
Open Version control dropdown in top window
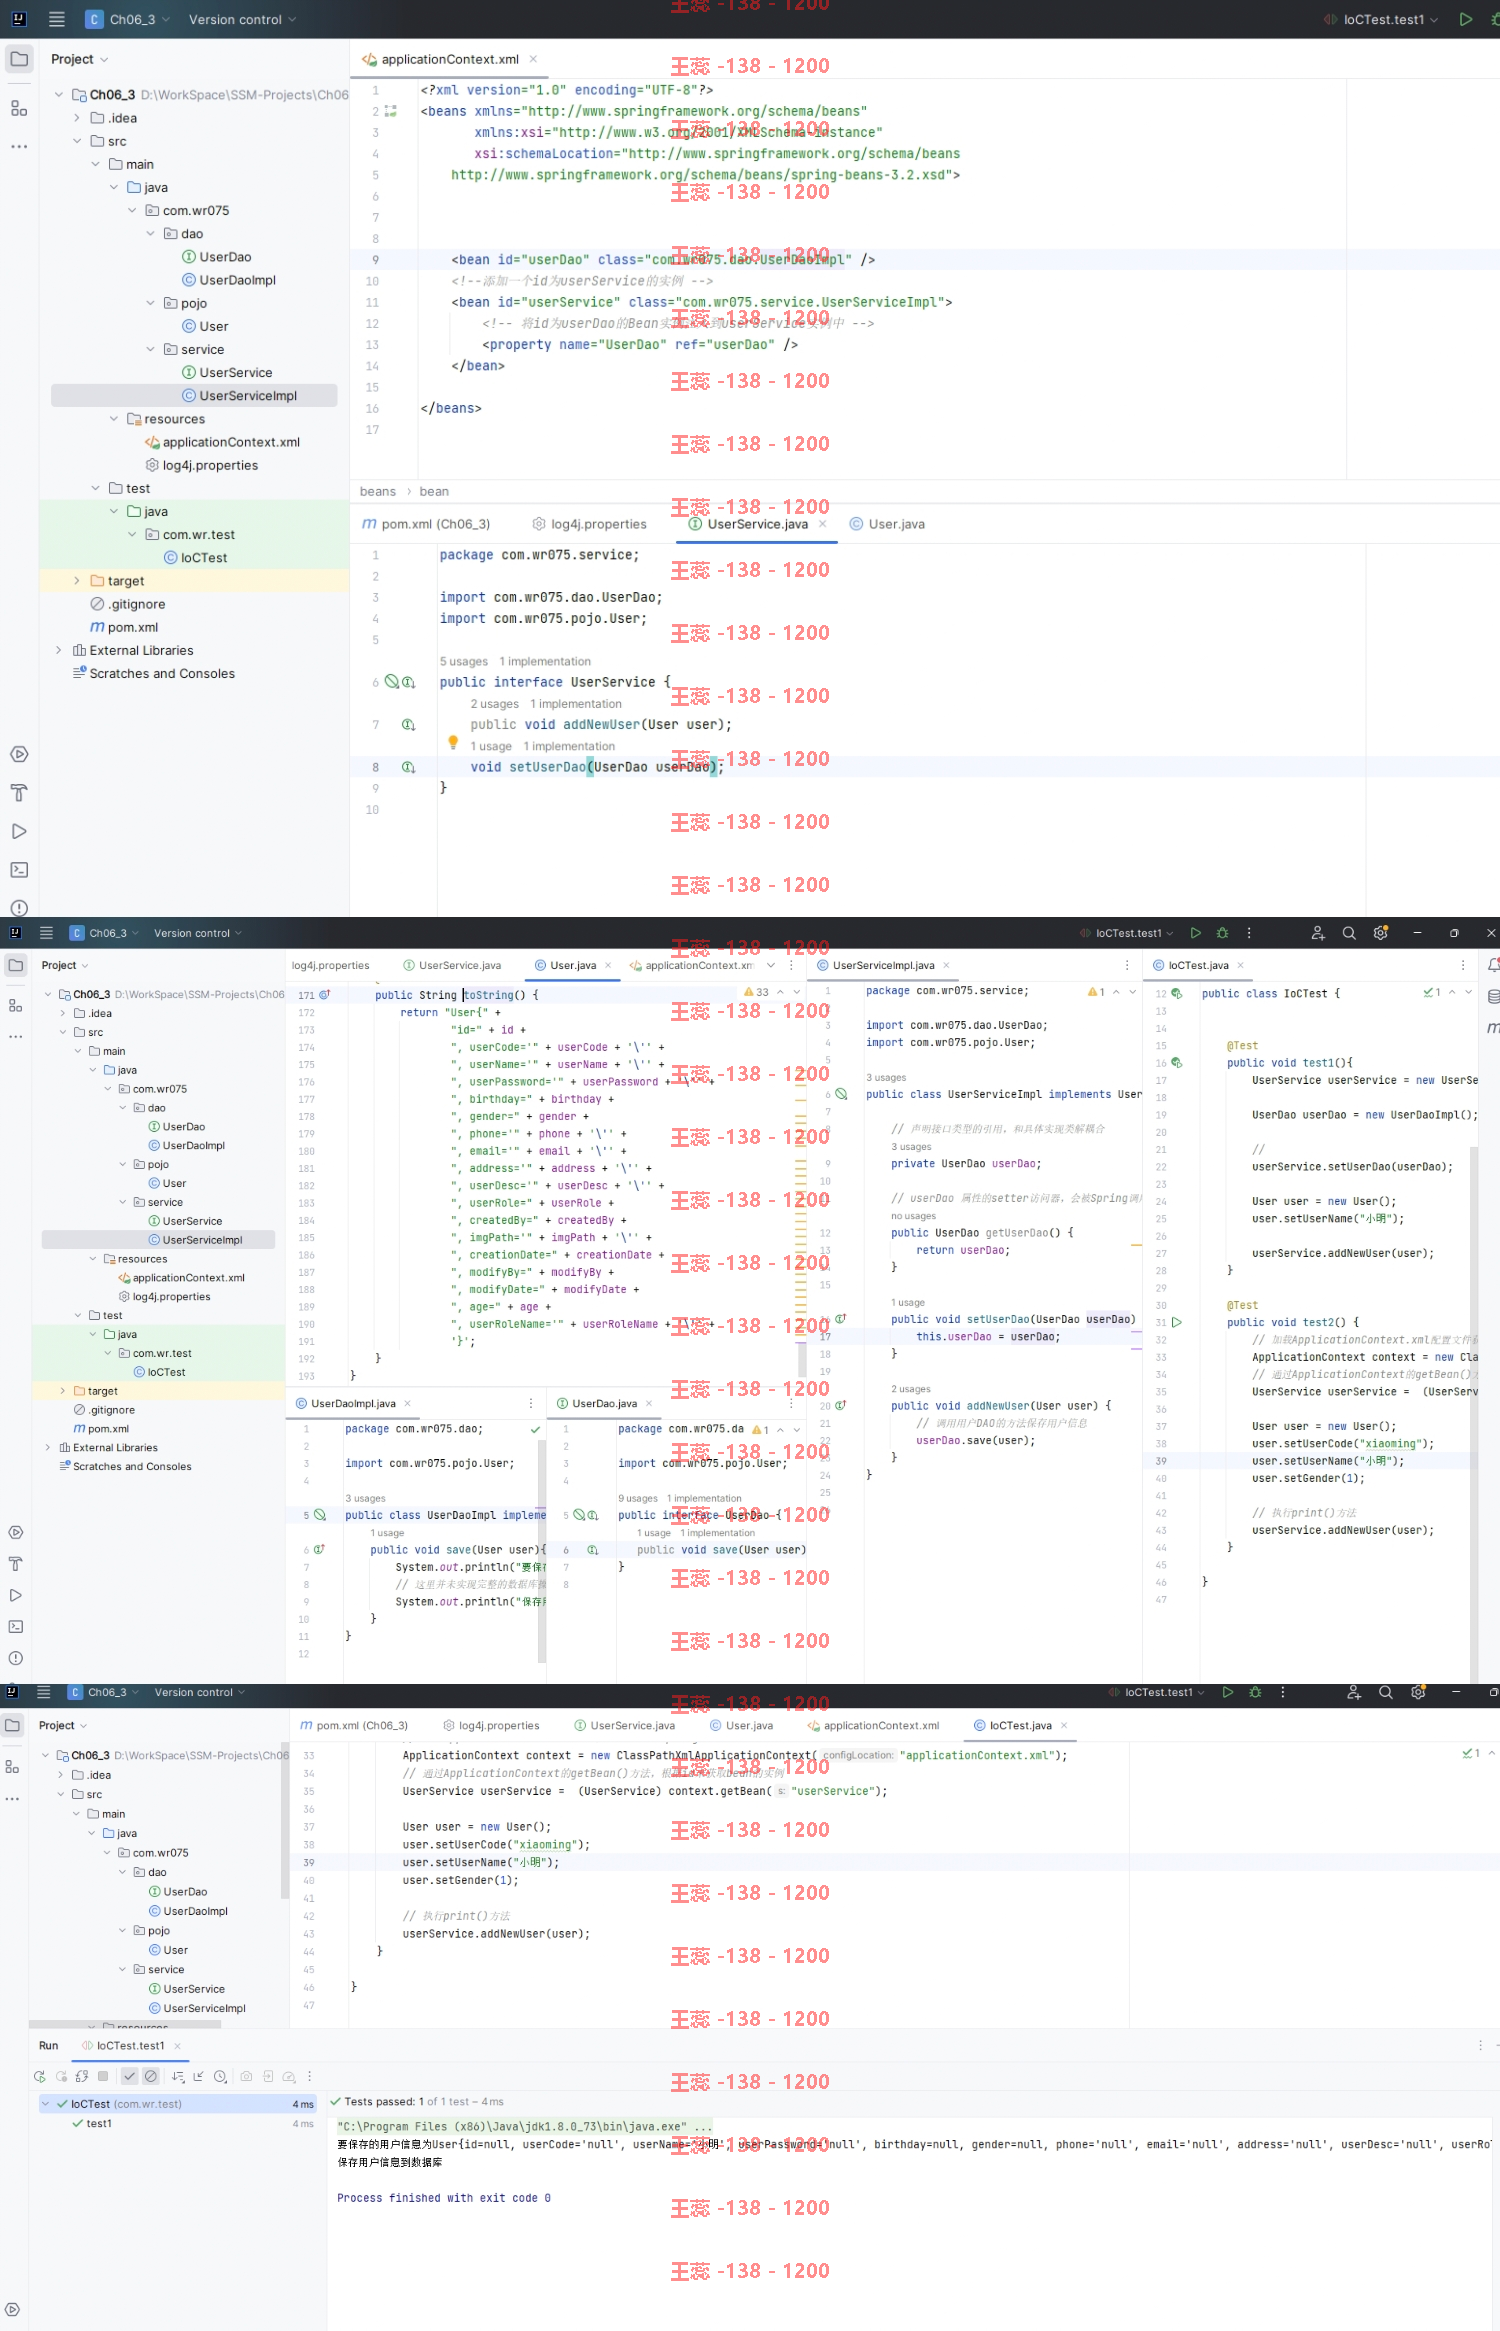click(x=243, y=19)
